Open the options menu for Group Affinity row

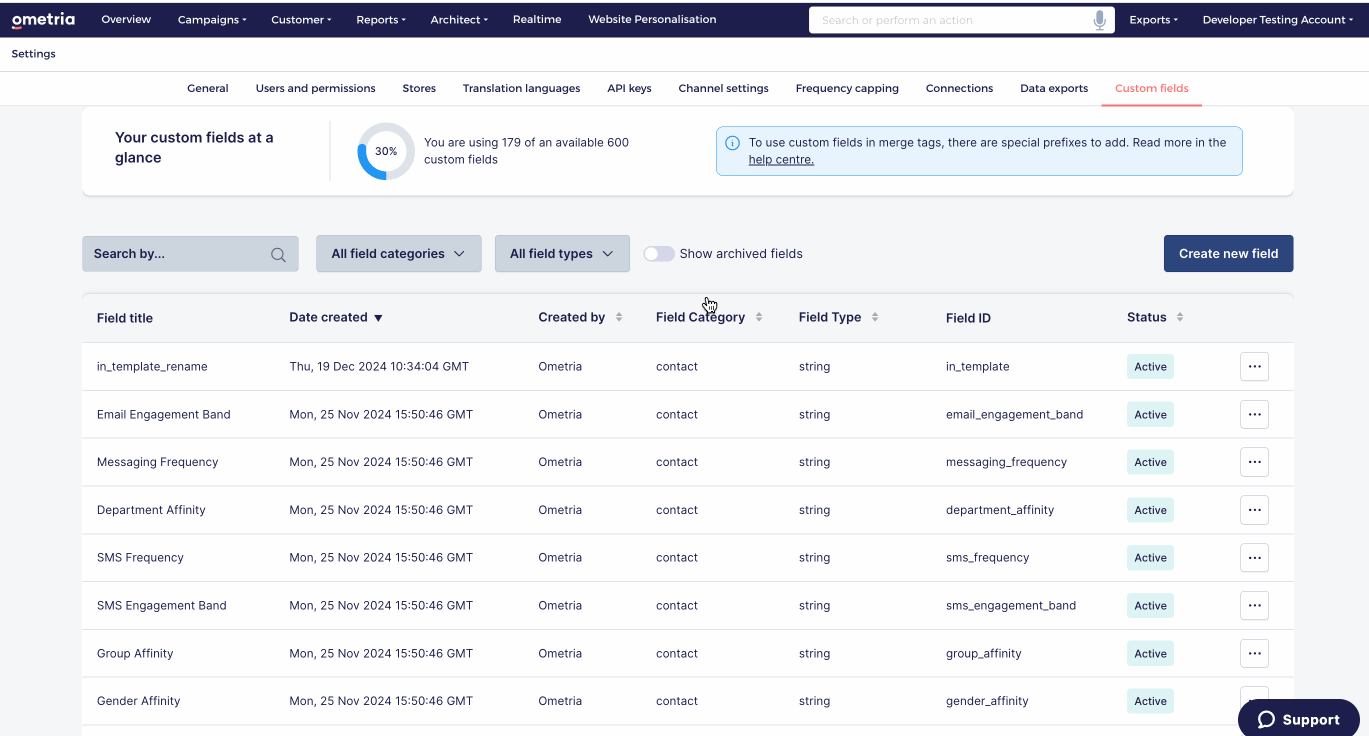pyautogui.click(x=1254, y=653)
